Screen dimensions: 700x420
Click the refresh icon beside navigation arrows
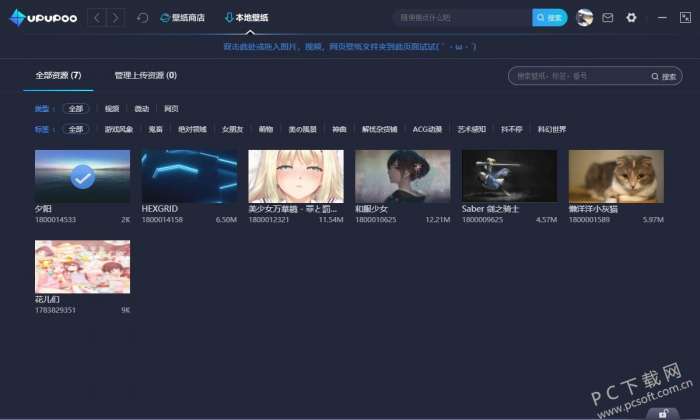tap(142, 18)
